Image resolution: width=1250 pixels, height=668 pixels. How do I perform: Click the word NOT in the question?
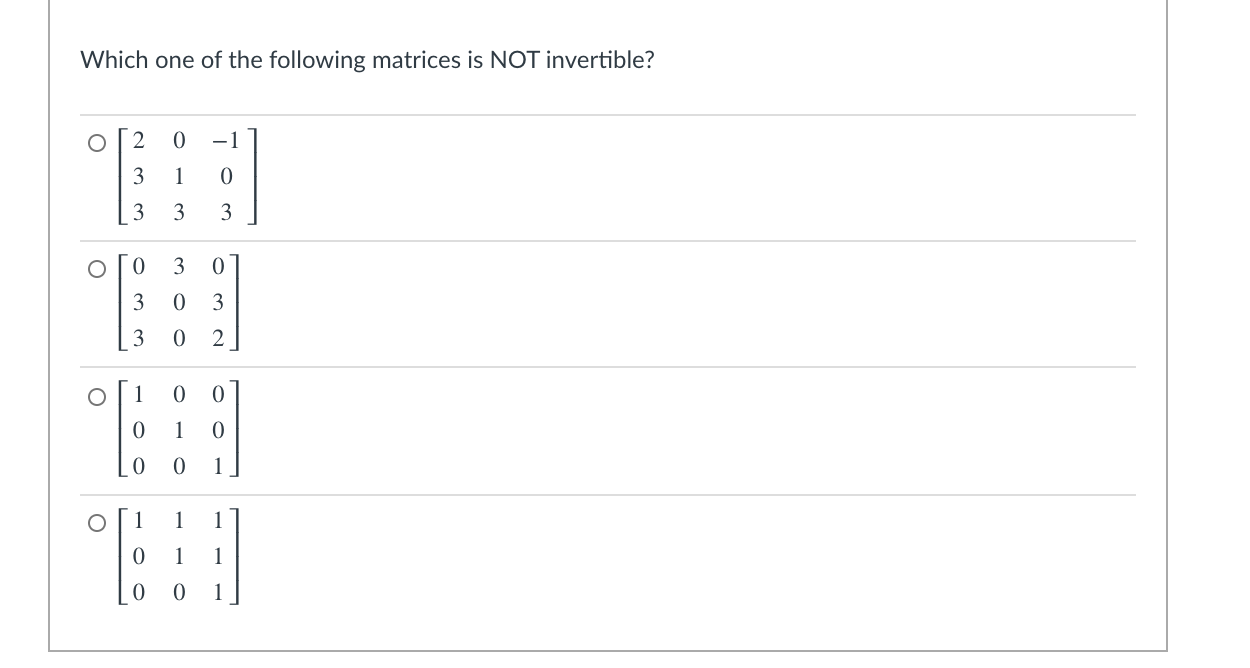(511, 60)
